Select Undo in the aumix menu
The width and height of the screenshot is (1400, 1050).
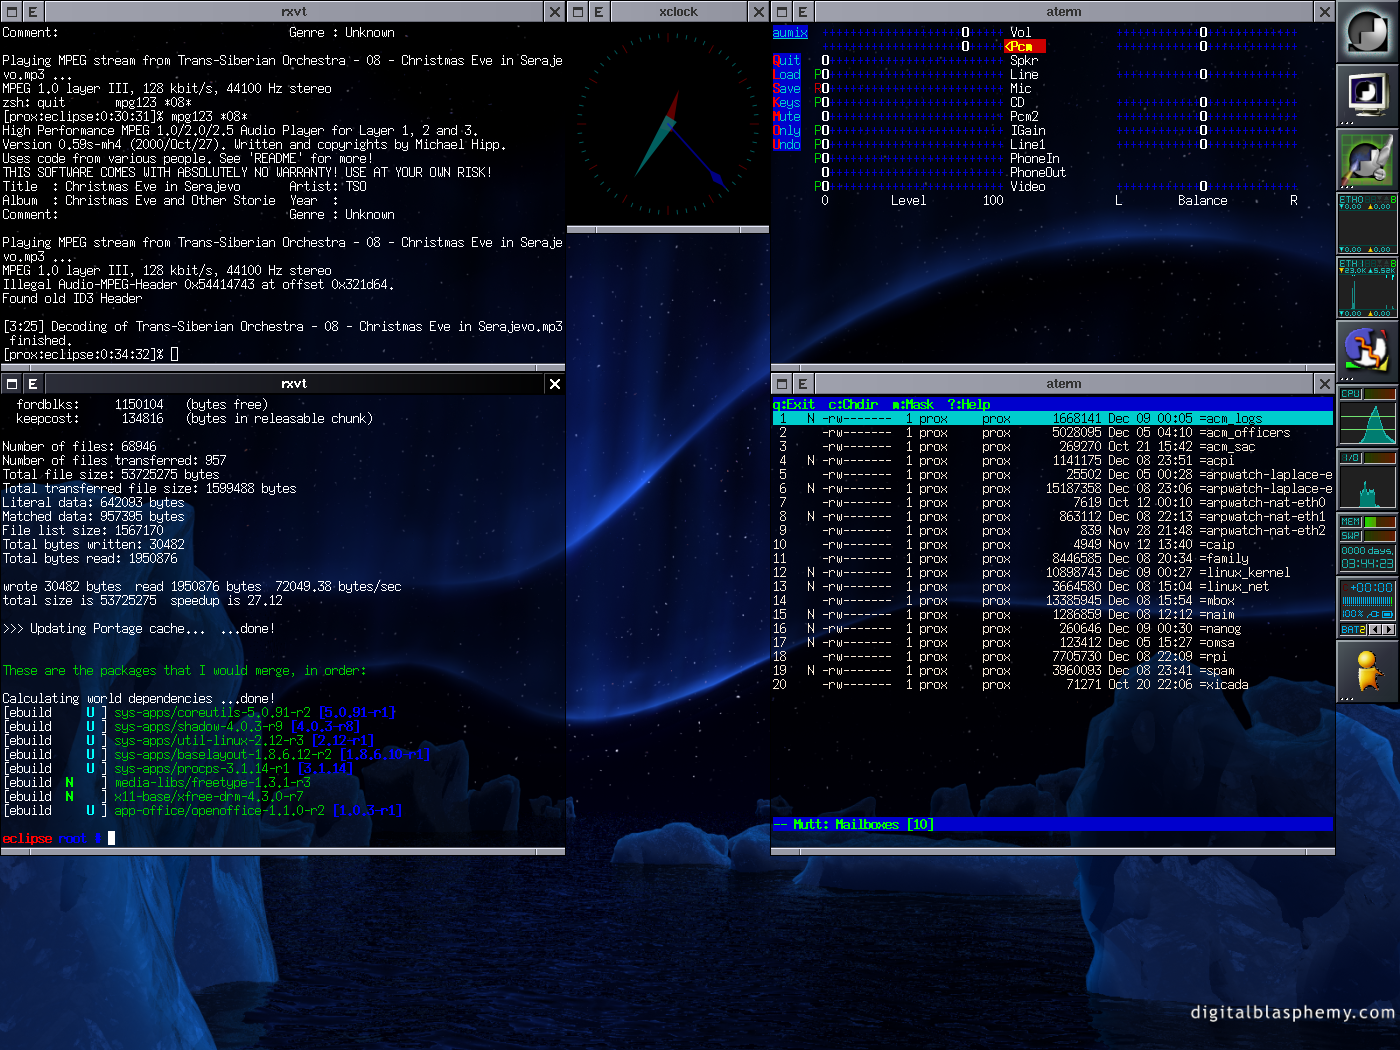tap(787, 145)
